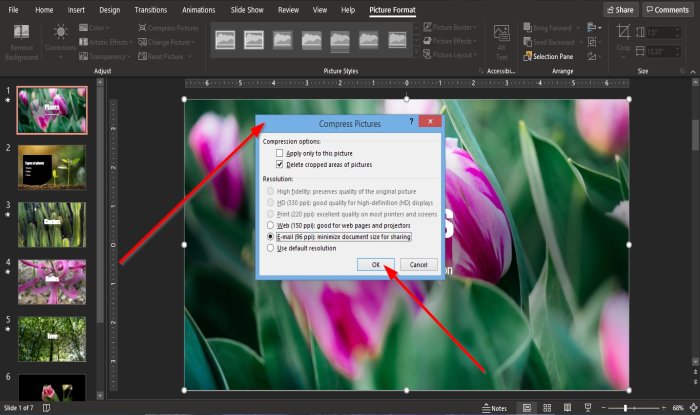Uncheck Delete cropped areas of pictures
Screen dimensions: 700x415
(x=280, y=163)
